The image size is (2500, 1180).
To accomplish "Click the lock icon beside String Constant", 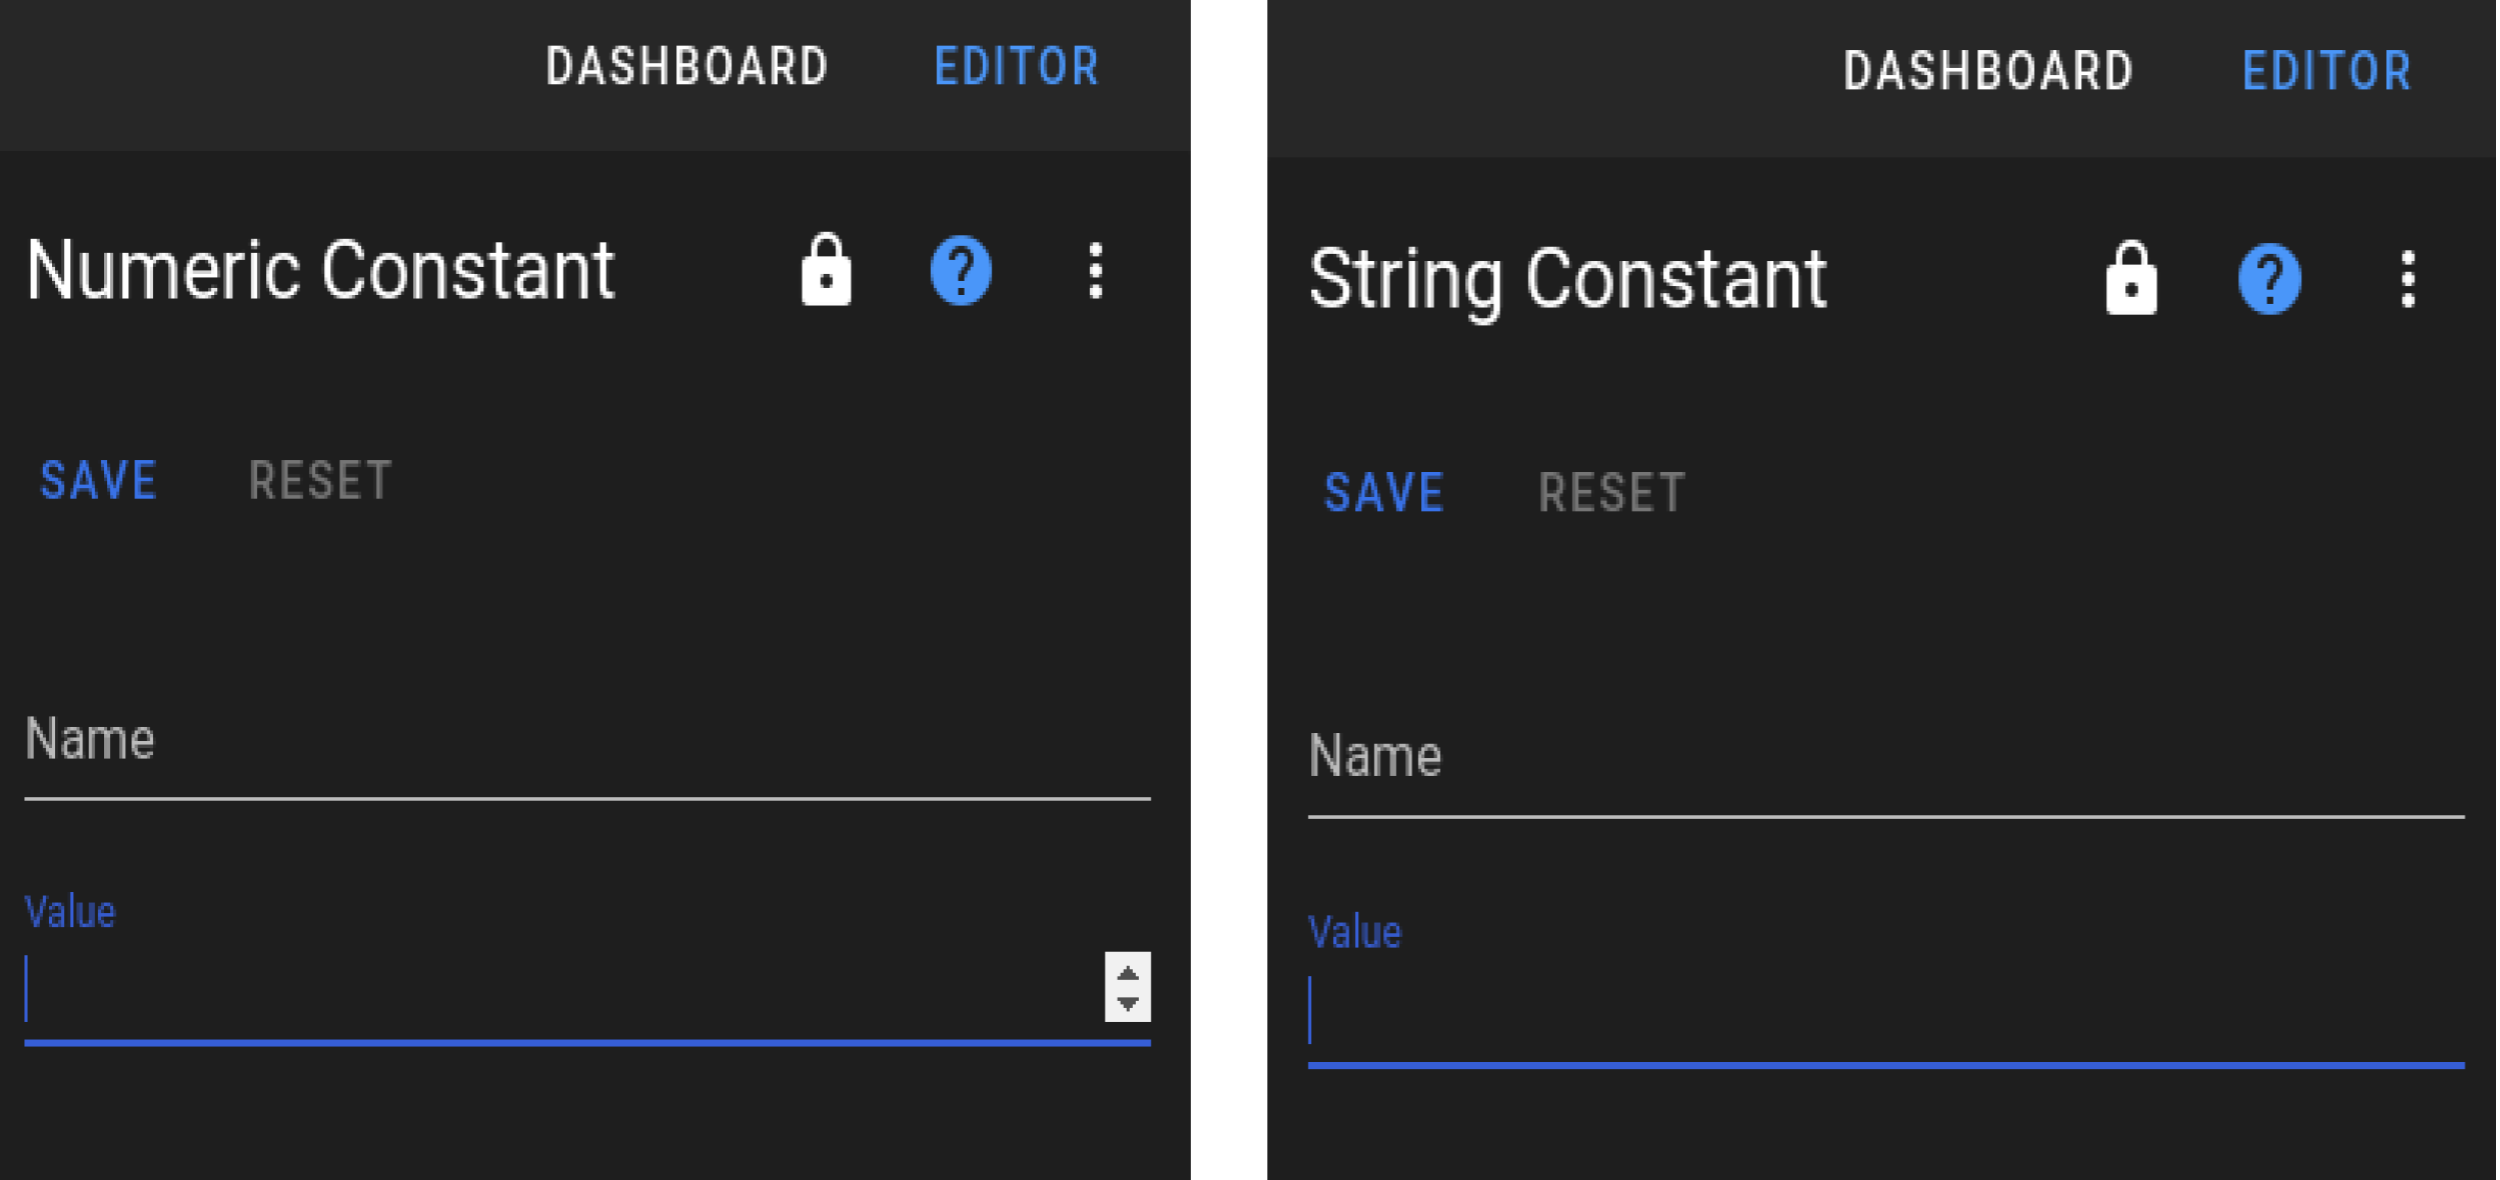I will (x=2131, y=277).
